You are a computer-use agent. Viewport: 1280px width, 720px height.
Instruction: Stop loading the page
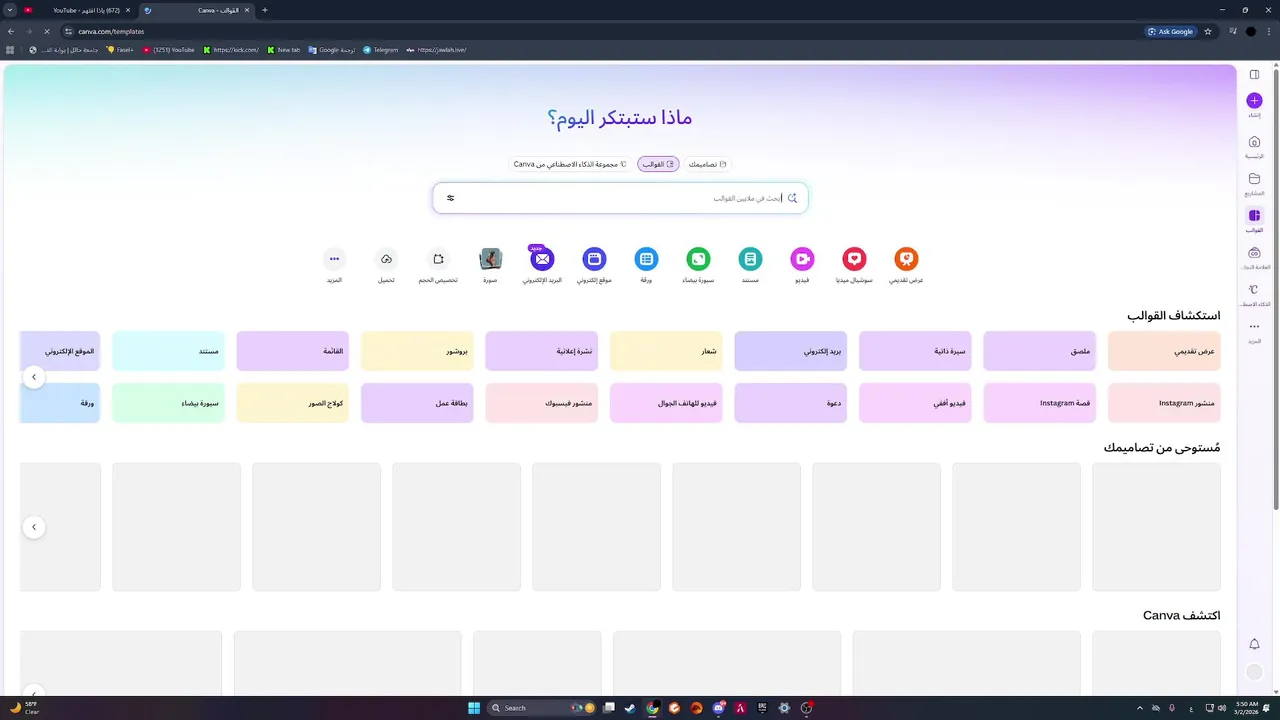(x=46, y=31)
